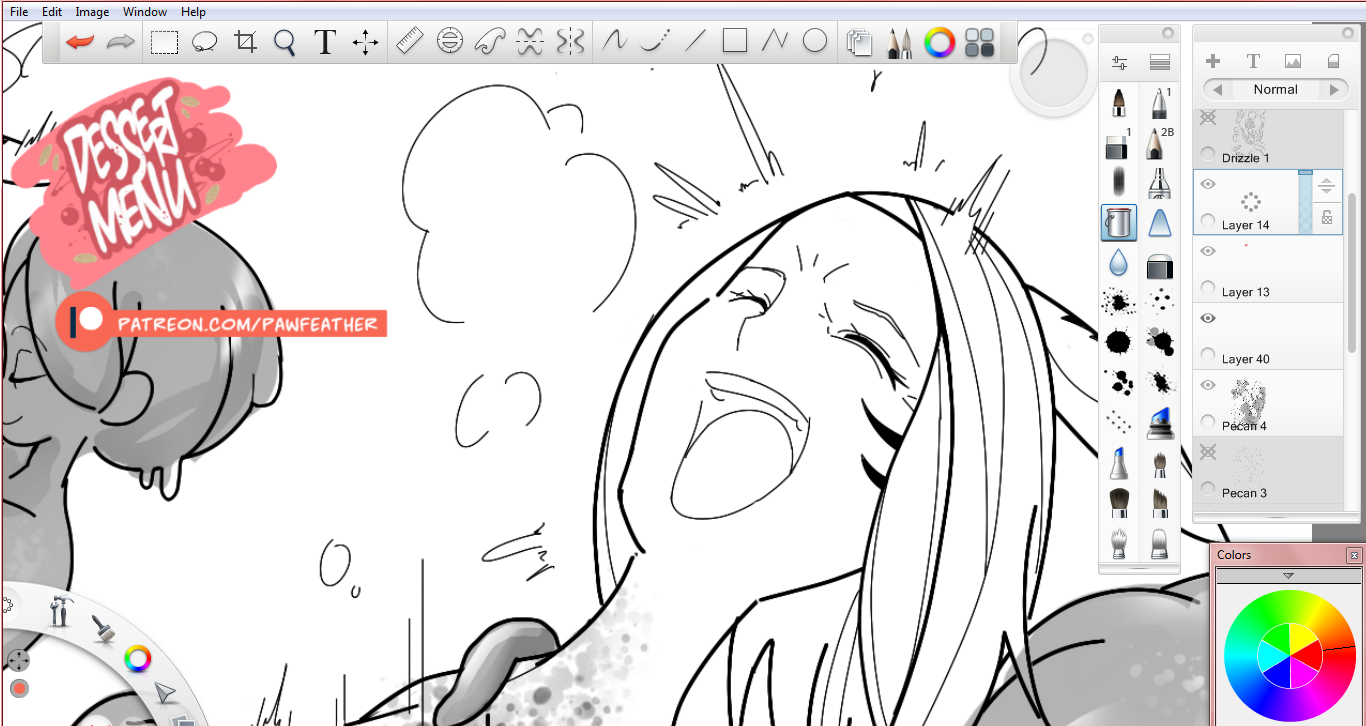Add a new layer with the plus button
The image size is (1366, 726).
[1213, 61]
